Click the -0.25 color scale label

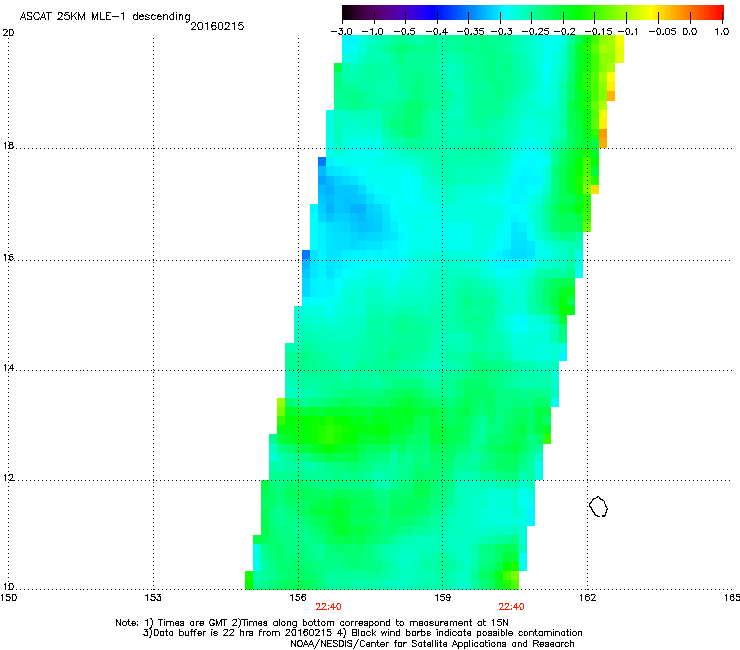pos(535,32)
